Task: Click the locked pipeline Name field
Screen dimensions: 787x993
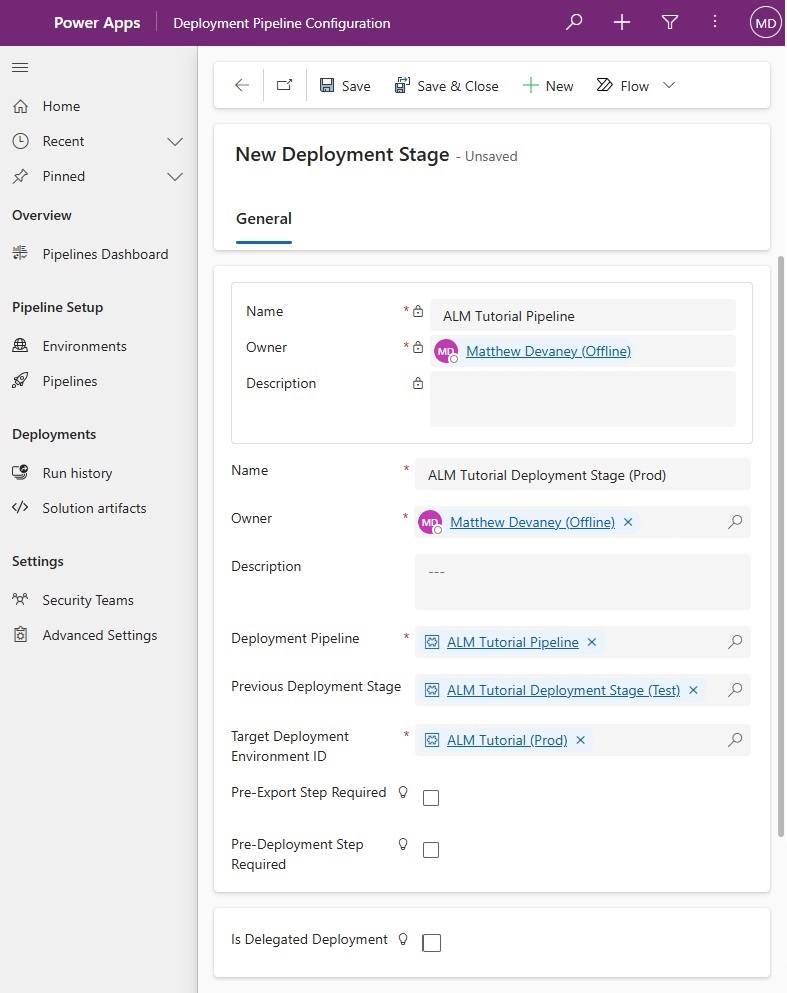Action: pos(582,315)
